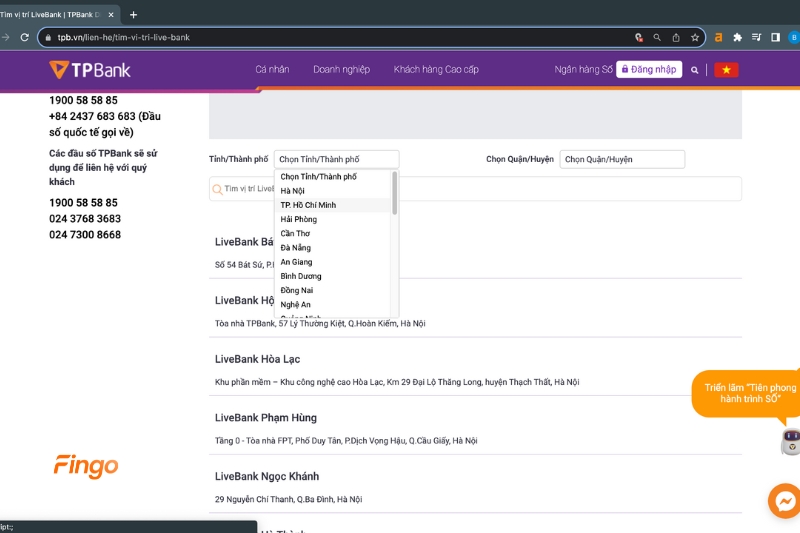The width and height of the screenshot is (800, 533).
Task: Click the share page icon
Action: click(676, 37)
